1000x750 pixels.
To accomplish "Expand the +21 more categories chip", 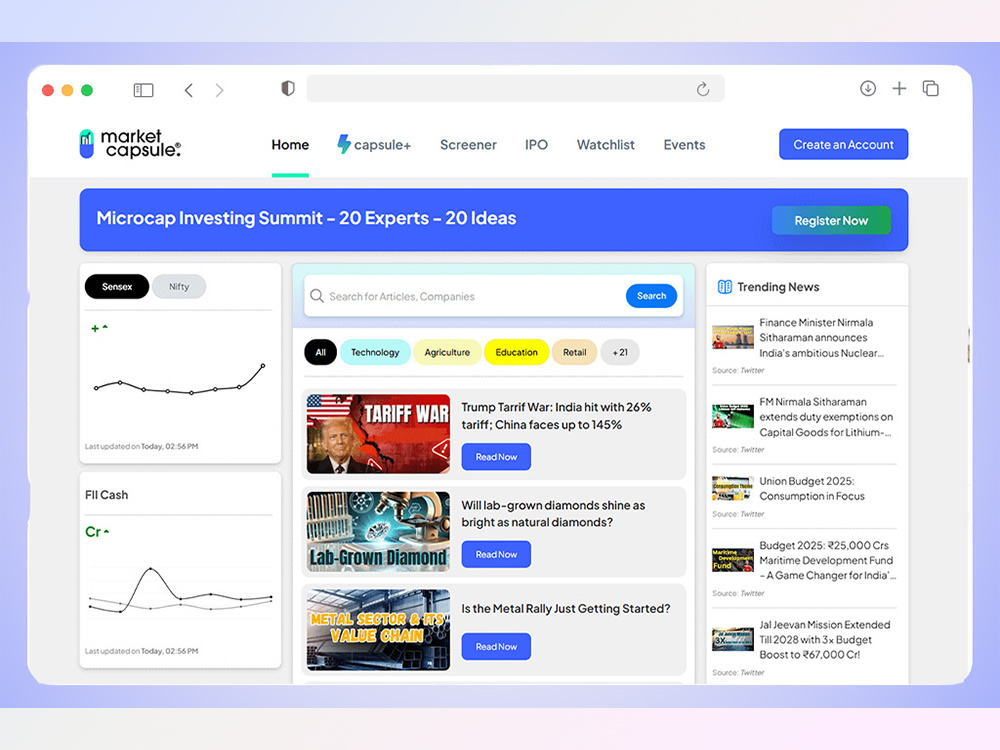I will 620,352.
